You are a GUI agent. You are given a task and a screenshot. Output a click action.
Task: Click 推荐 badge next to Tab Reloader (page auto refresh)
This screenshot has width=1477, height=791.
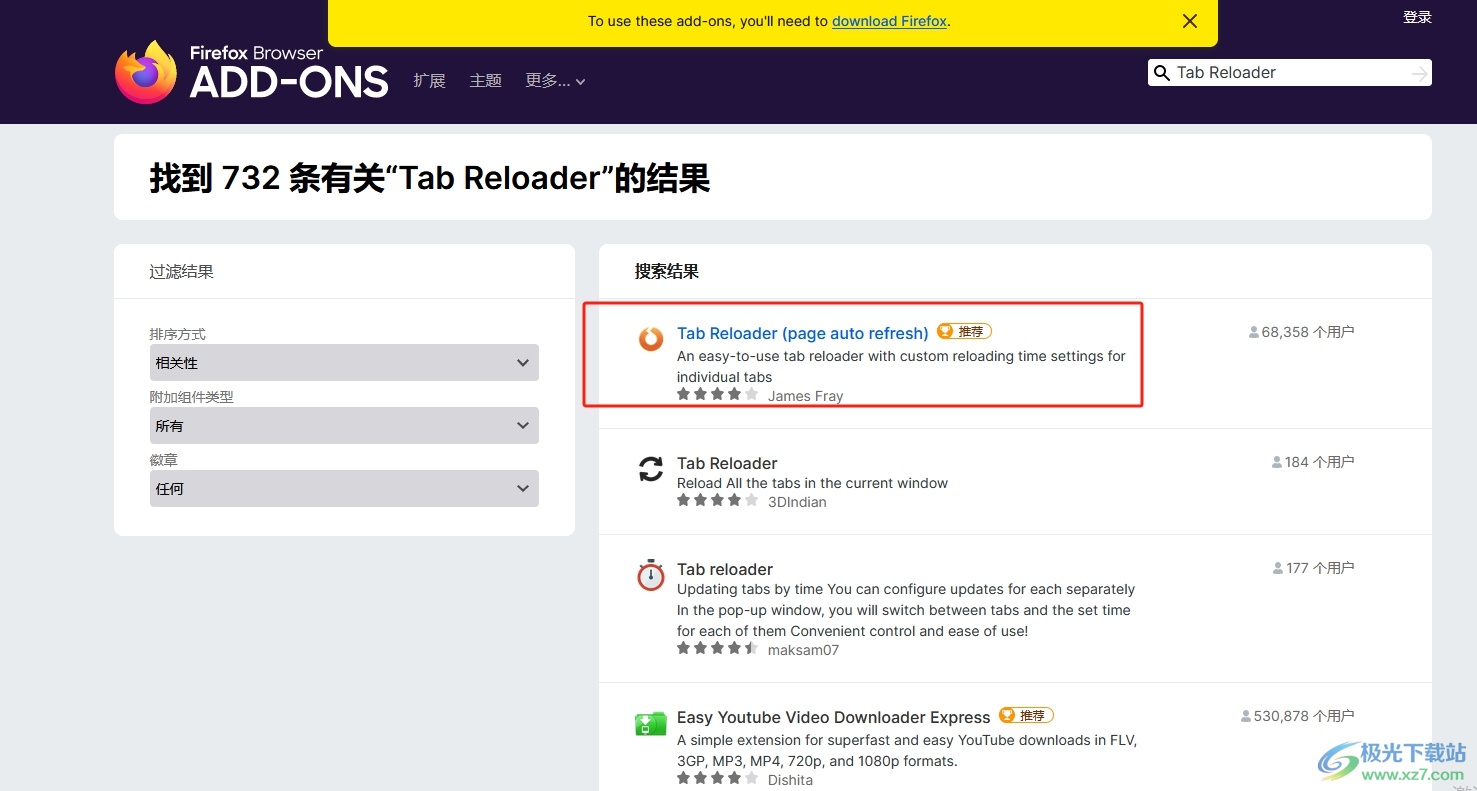pyautogui.click(x=964, y=332)
